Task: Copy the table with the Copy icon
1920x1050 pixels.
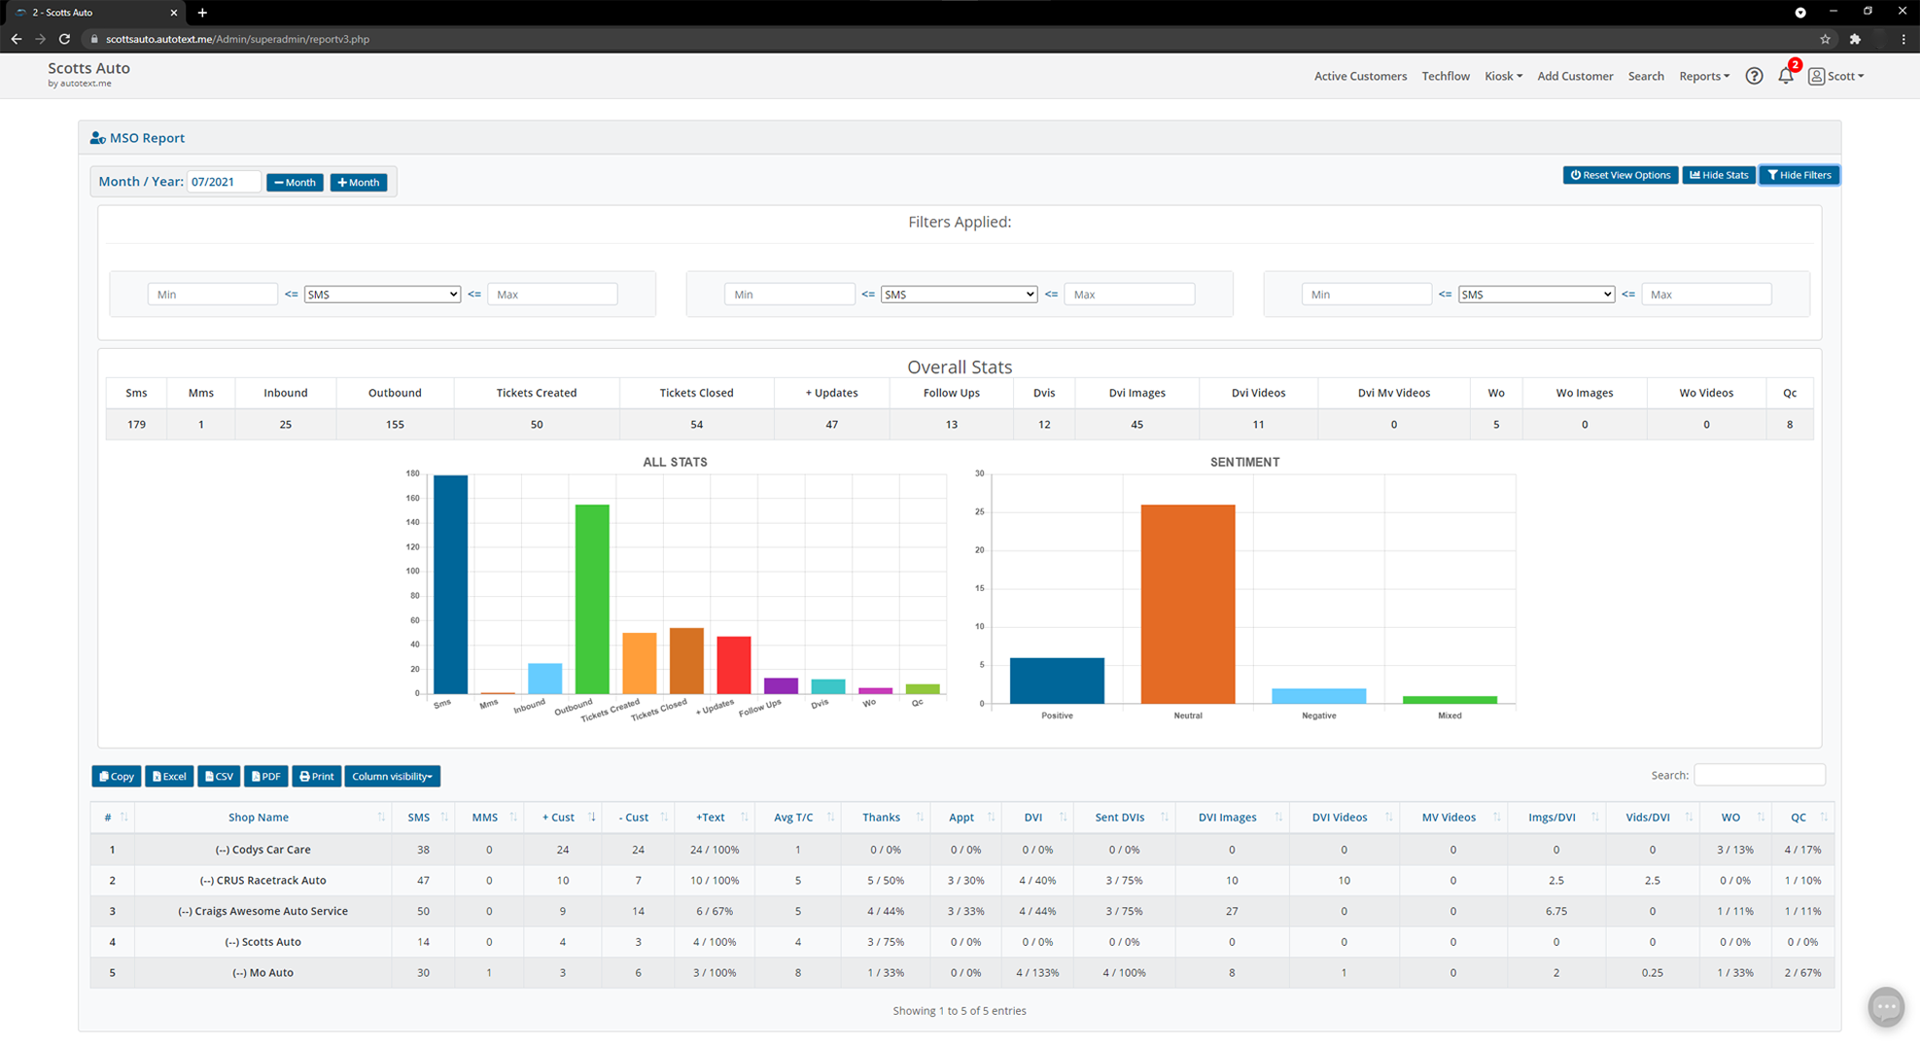Action: pyautogui.click(x=116, y=776)
